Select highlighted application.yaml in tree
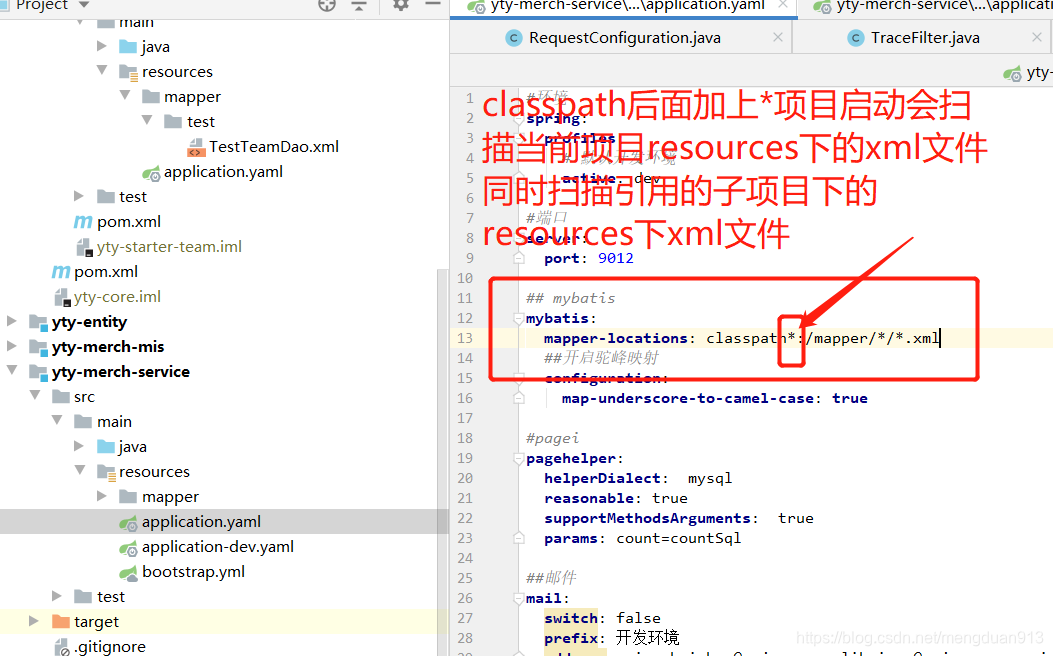 [x=201, y=522]
